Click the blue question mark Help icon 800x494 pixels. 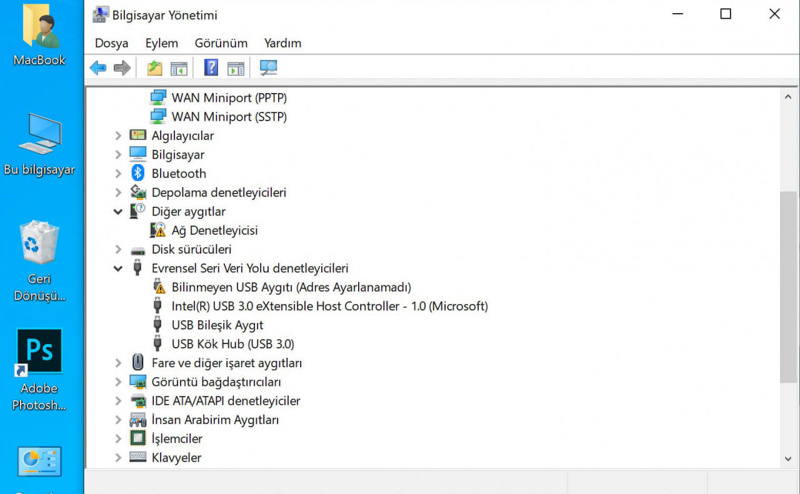pos(211,68)
